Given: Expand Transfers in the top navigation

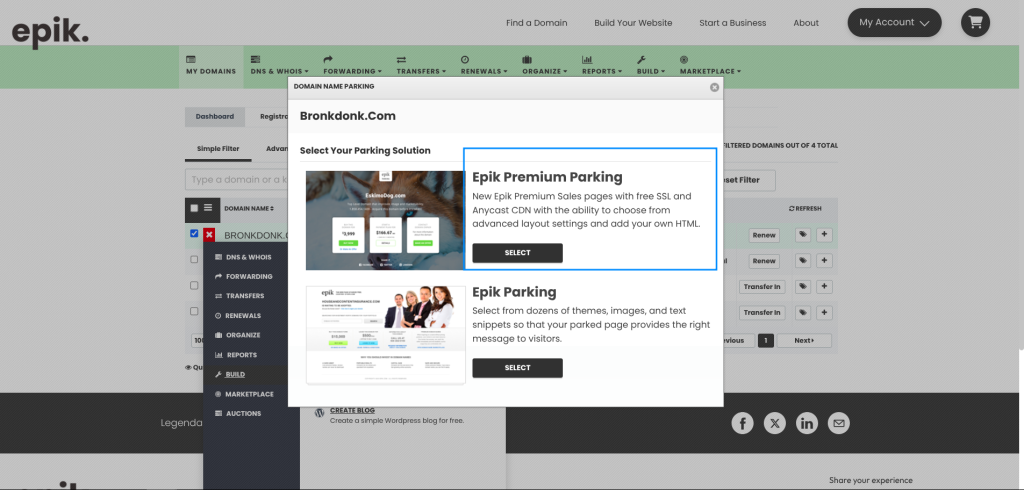Looking at the screenshot, I should [x=421, y=65].
